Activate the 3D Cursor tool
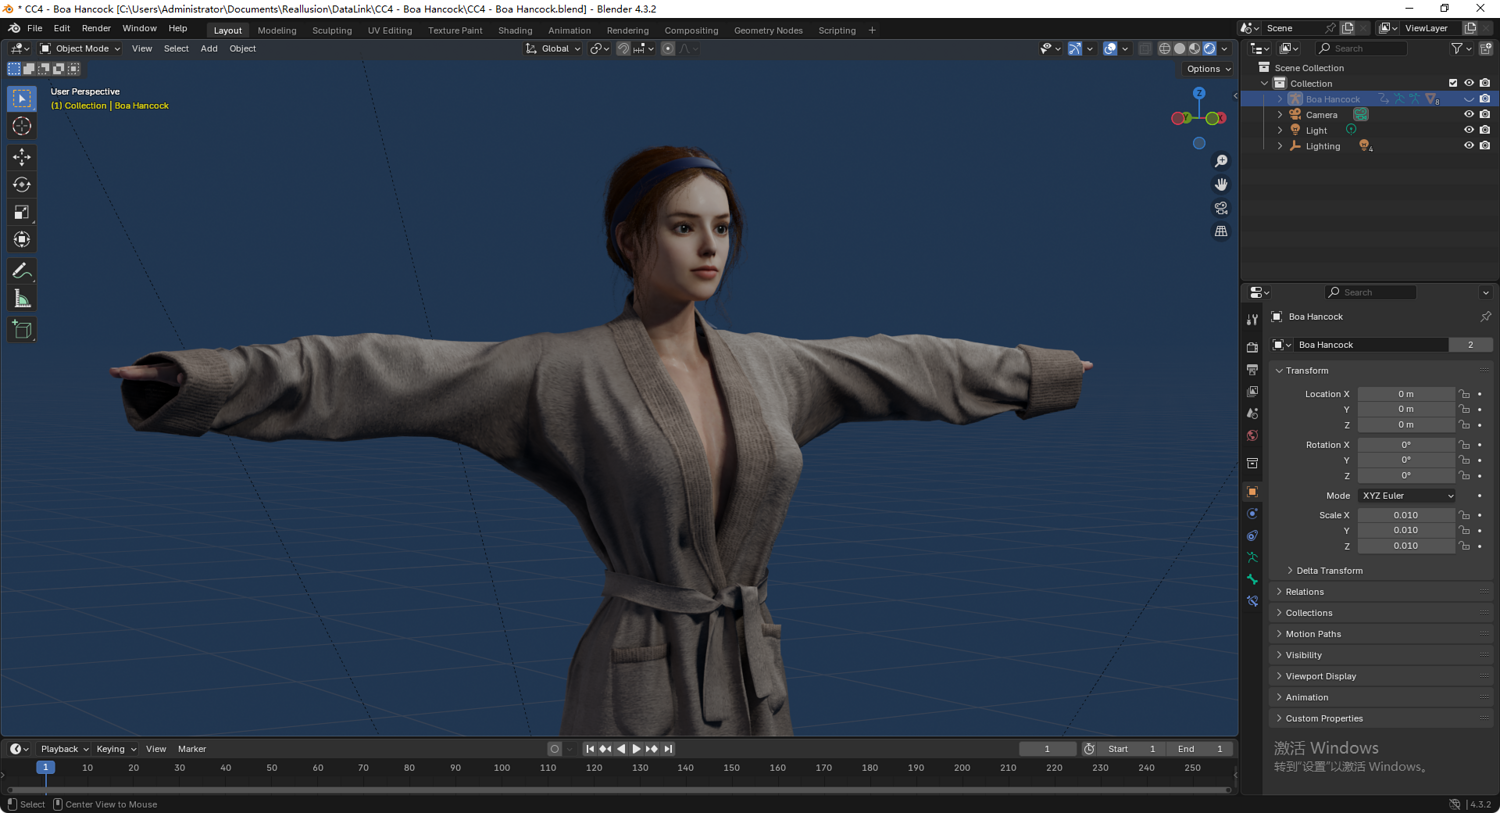Screen dimensions: 1500x813 22,126
